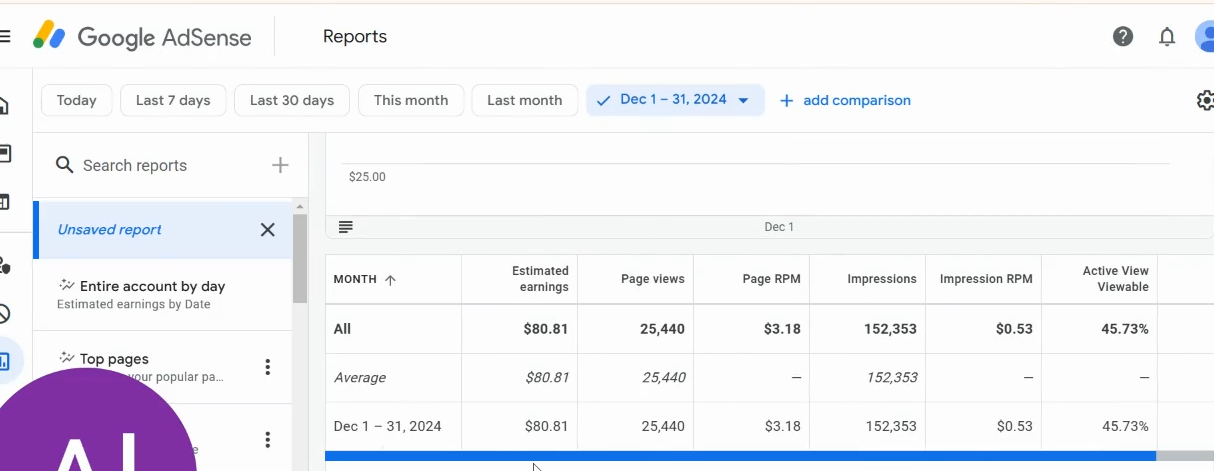Open the hamburger main menu
Screen dimensions: 1214x471
coord(4,37)
